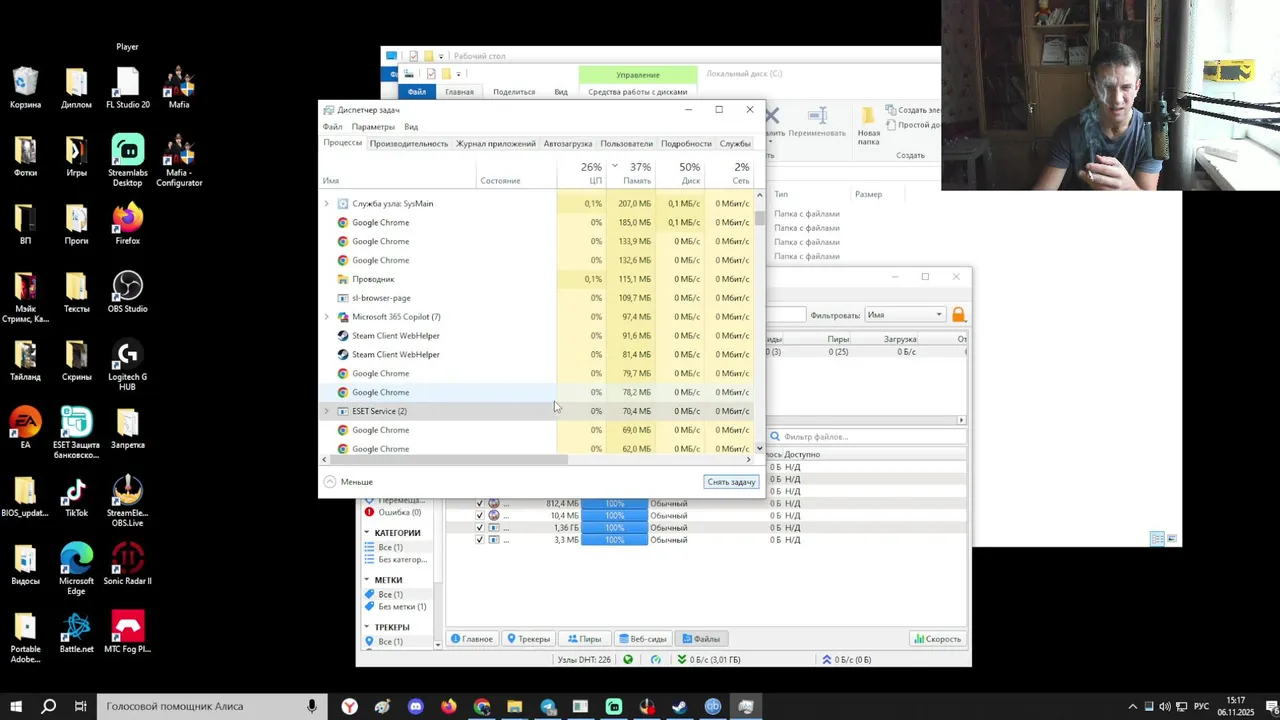Open Yandex Browser taskbar icon
Image resolution: width=1280 pixels, height=720 pixels.
(x=349, y=706)
